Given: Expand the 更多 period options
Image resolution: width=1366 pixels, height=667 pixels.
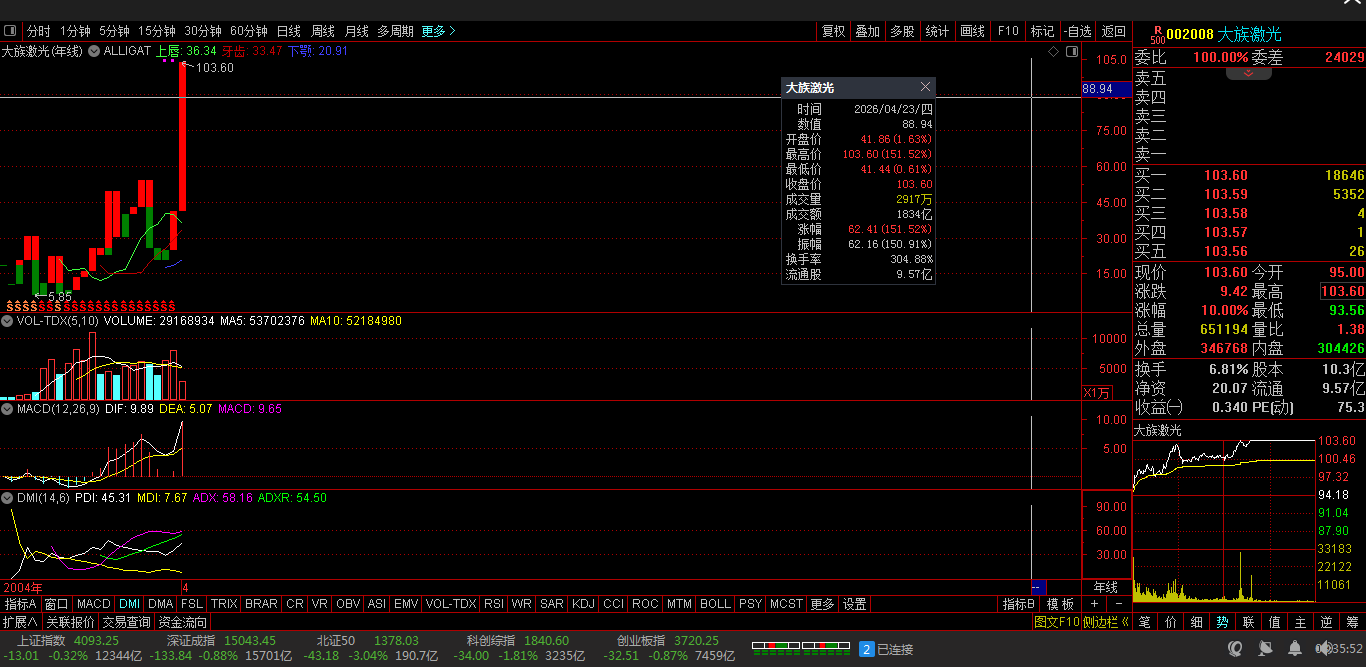Looking at the screenshot, I should tap(438, 31).
